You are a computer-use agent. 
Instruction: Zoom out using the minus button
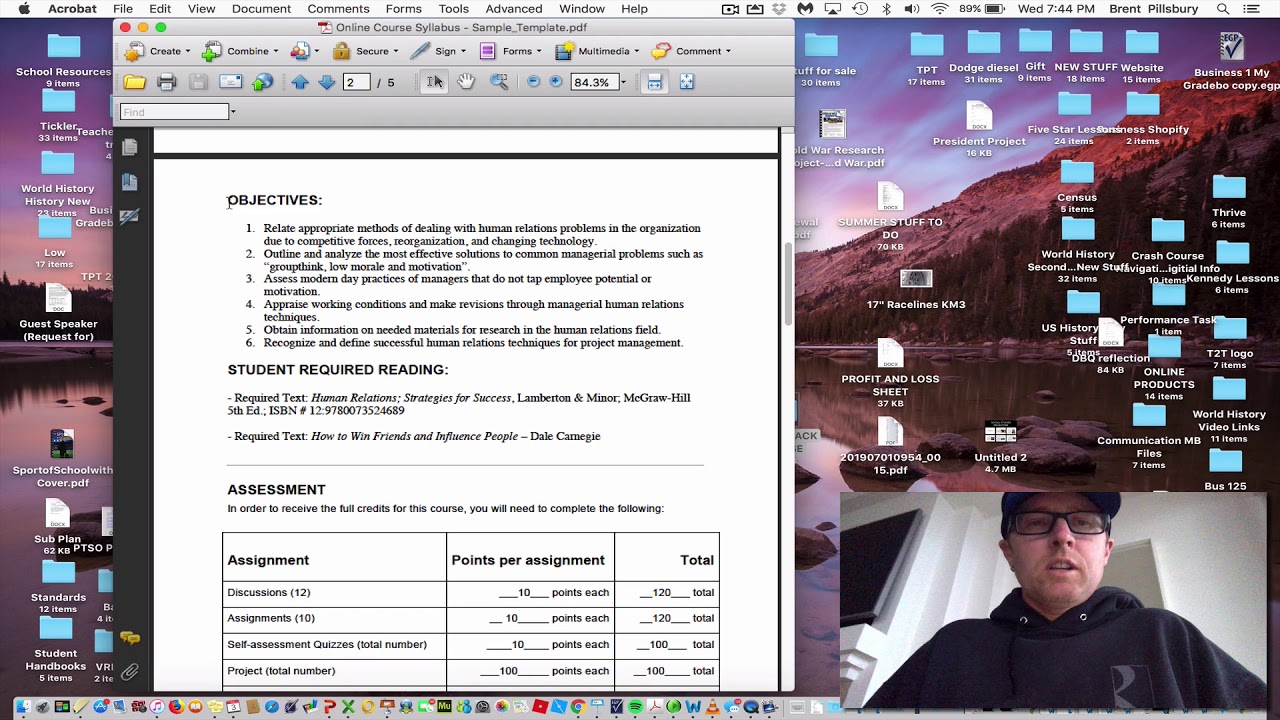point(534,82)
